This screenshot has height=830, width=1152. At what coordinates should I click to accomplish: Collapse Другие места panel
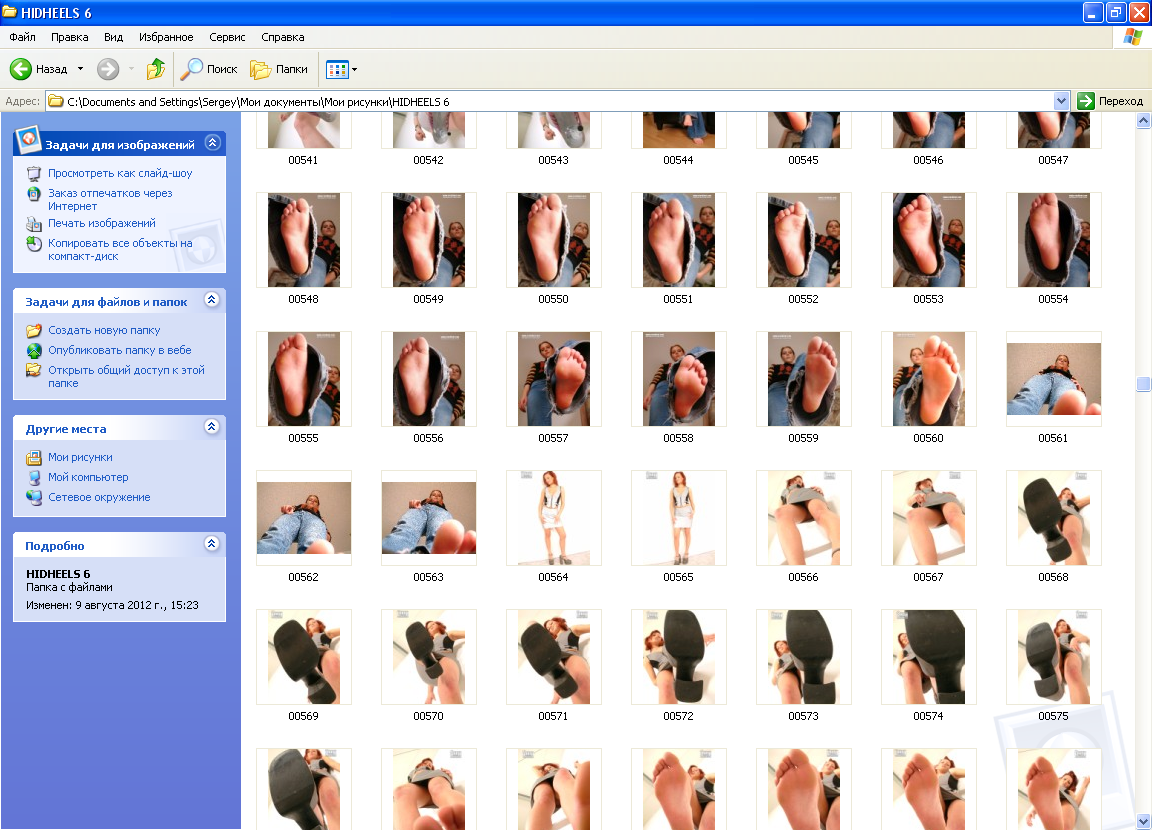tap(212, 427)
